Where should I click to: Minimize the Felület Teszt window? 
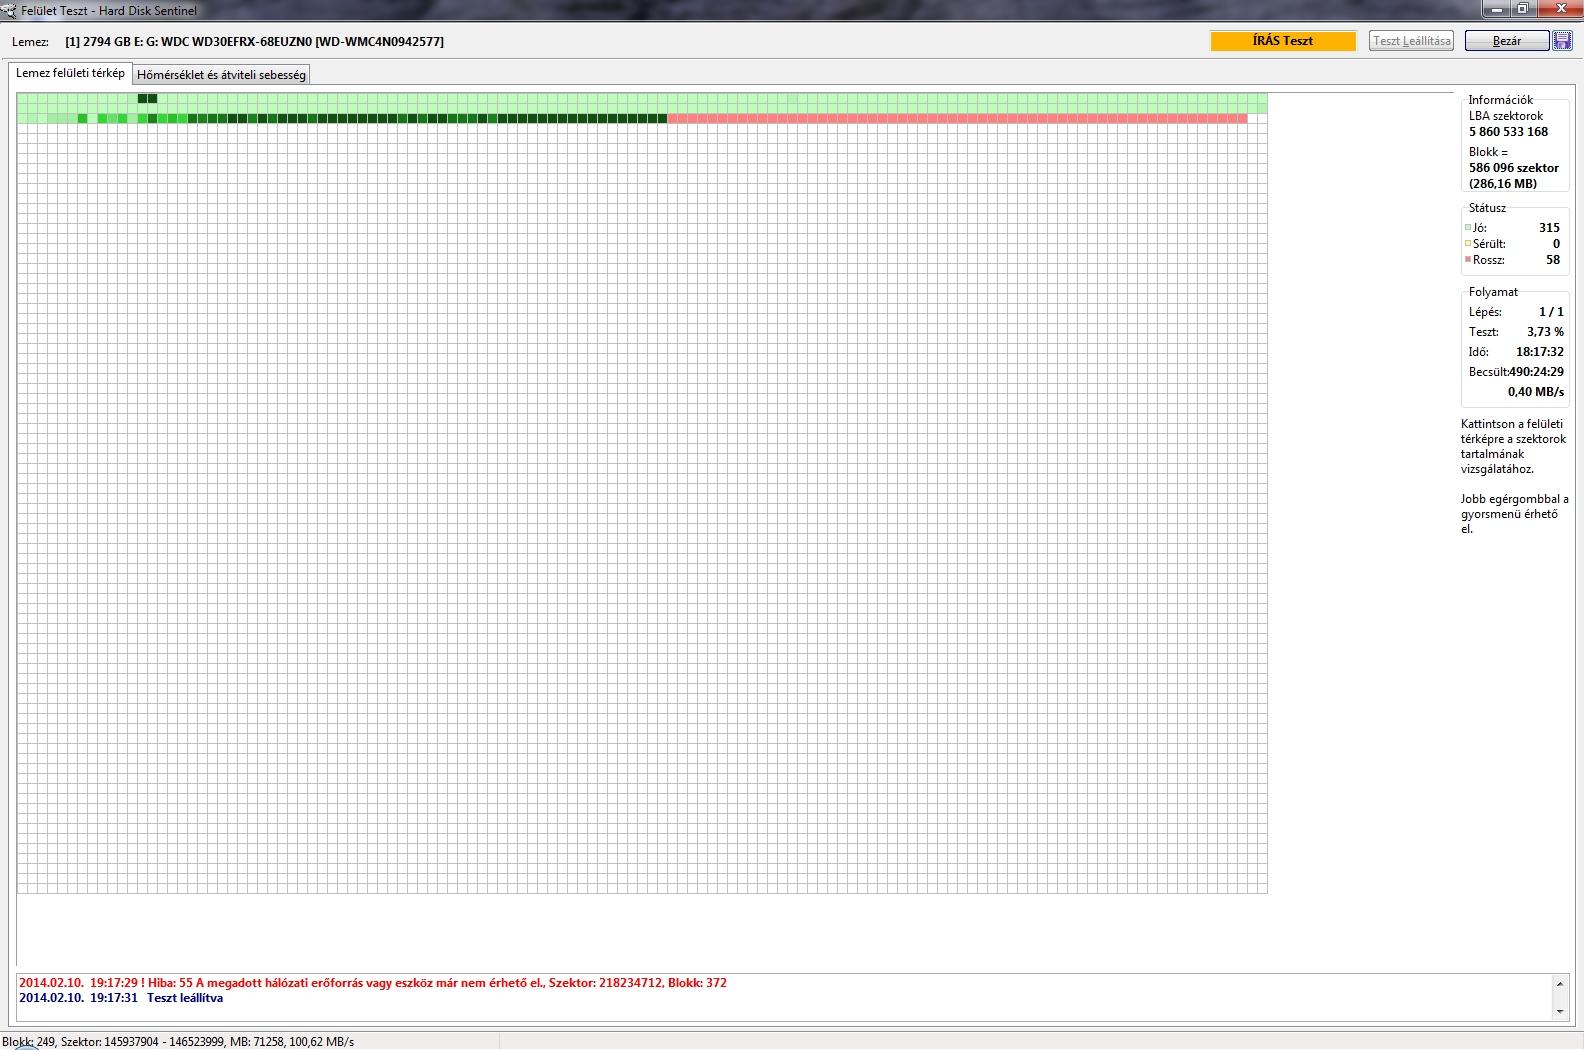point(1497,9)
